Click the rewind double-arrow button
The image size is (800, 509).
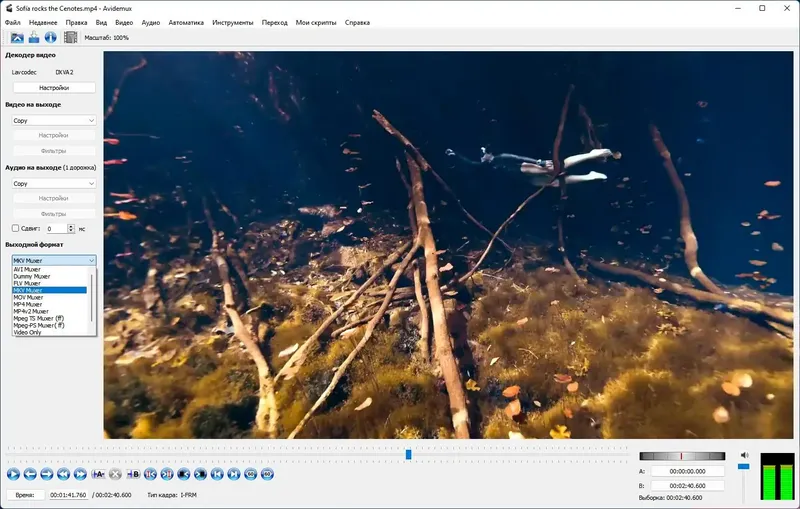tap(64, 474)
